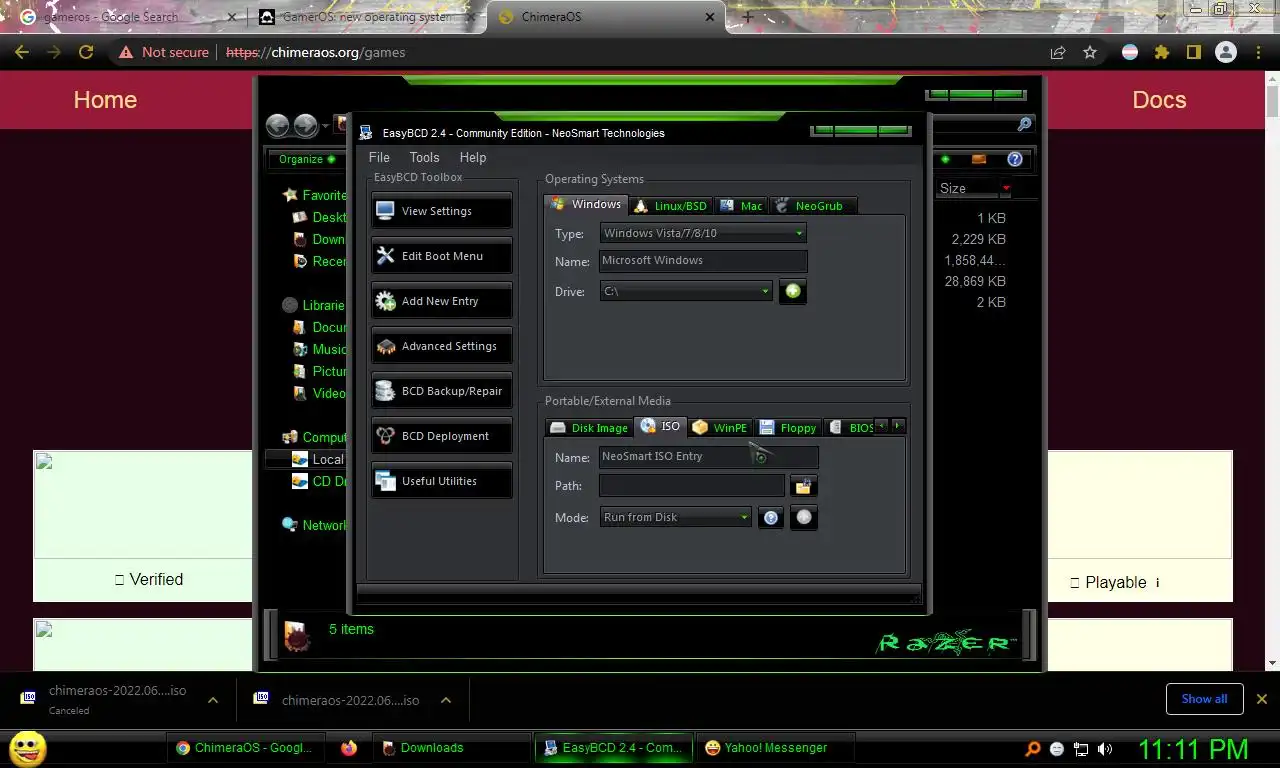Open Useful Utilities section
Screen dimensions: 1280x768
(x=441, y=481)
